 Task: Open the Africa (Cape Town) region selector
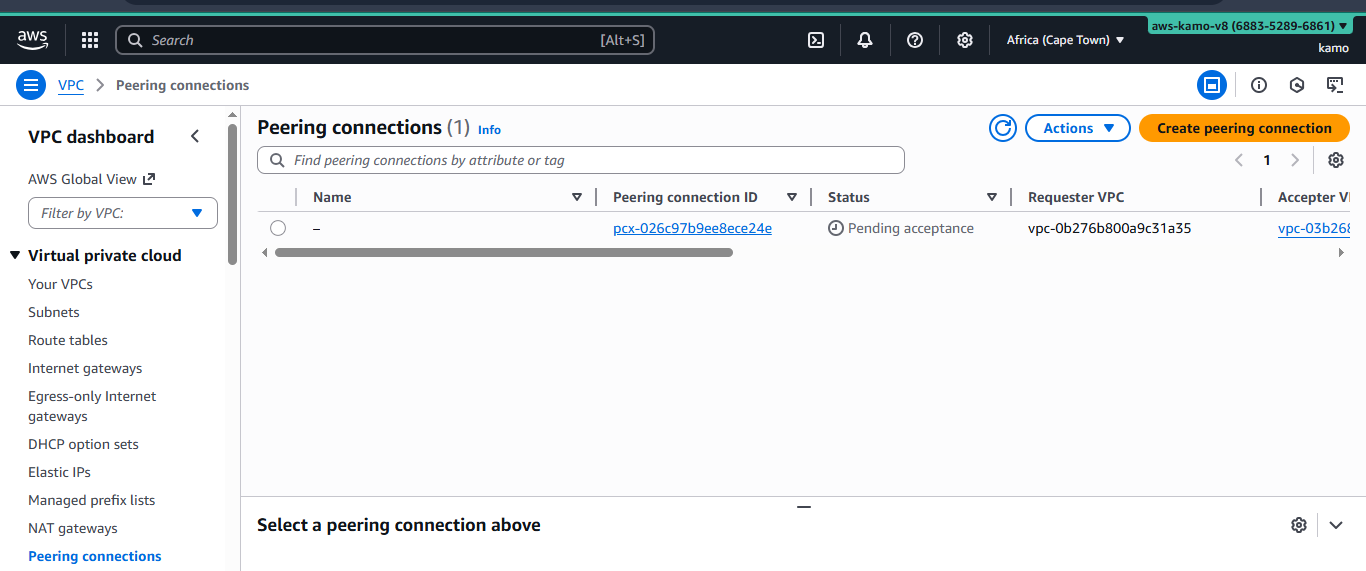[1065, 40]
